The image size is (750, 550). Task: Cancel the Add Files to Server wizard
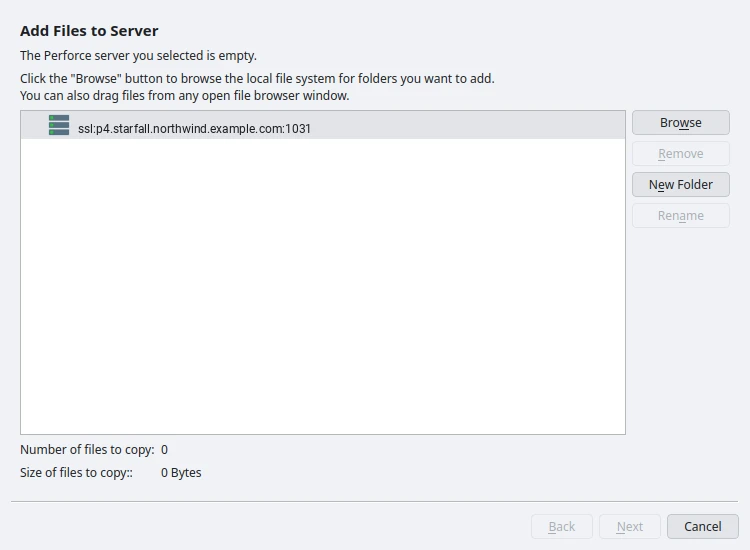pos(703,527)
